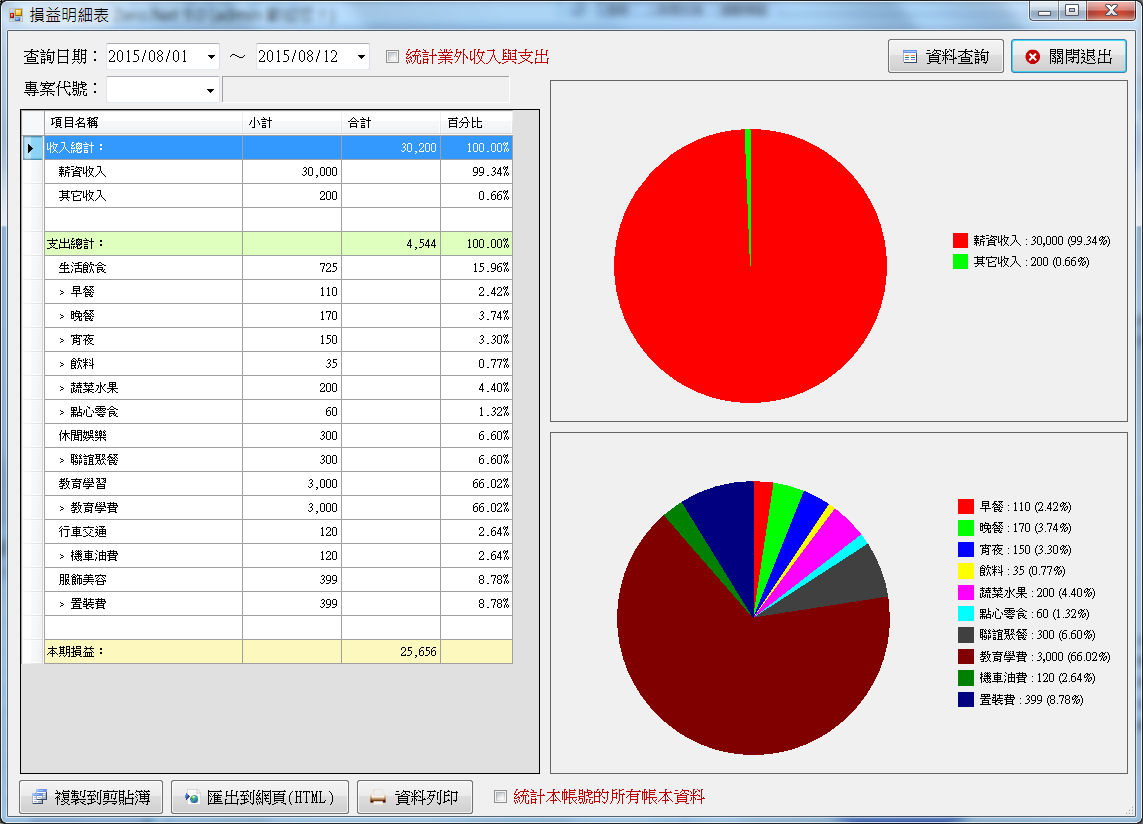This screenshot has height=824, width=1143.
Task: Click the 資料查詢 grid icon
Action: 909,55
